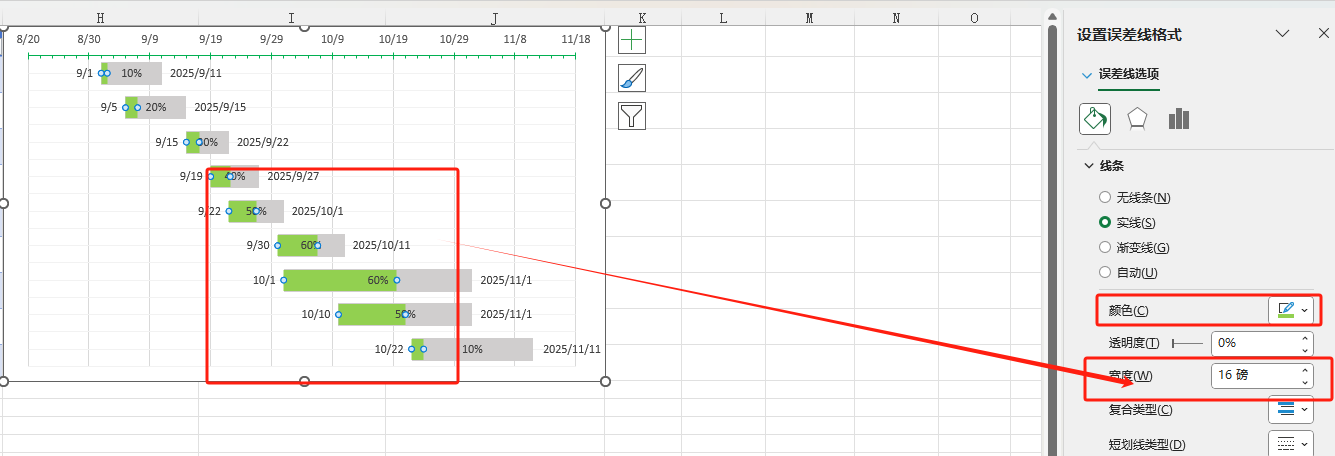Open the Chart Styles paintbrush button

632,78
